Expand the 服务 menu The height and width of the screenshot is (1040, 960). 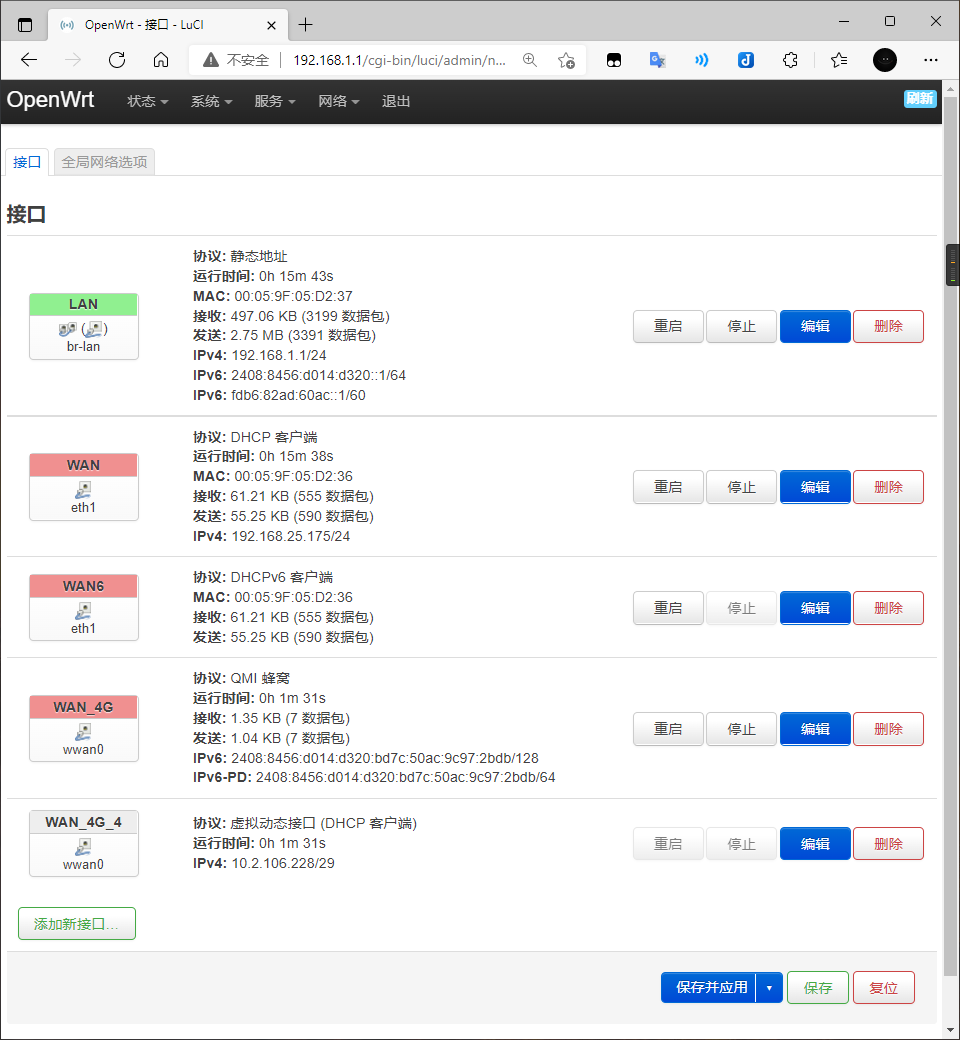(275, 102)
